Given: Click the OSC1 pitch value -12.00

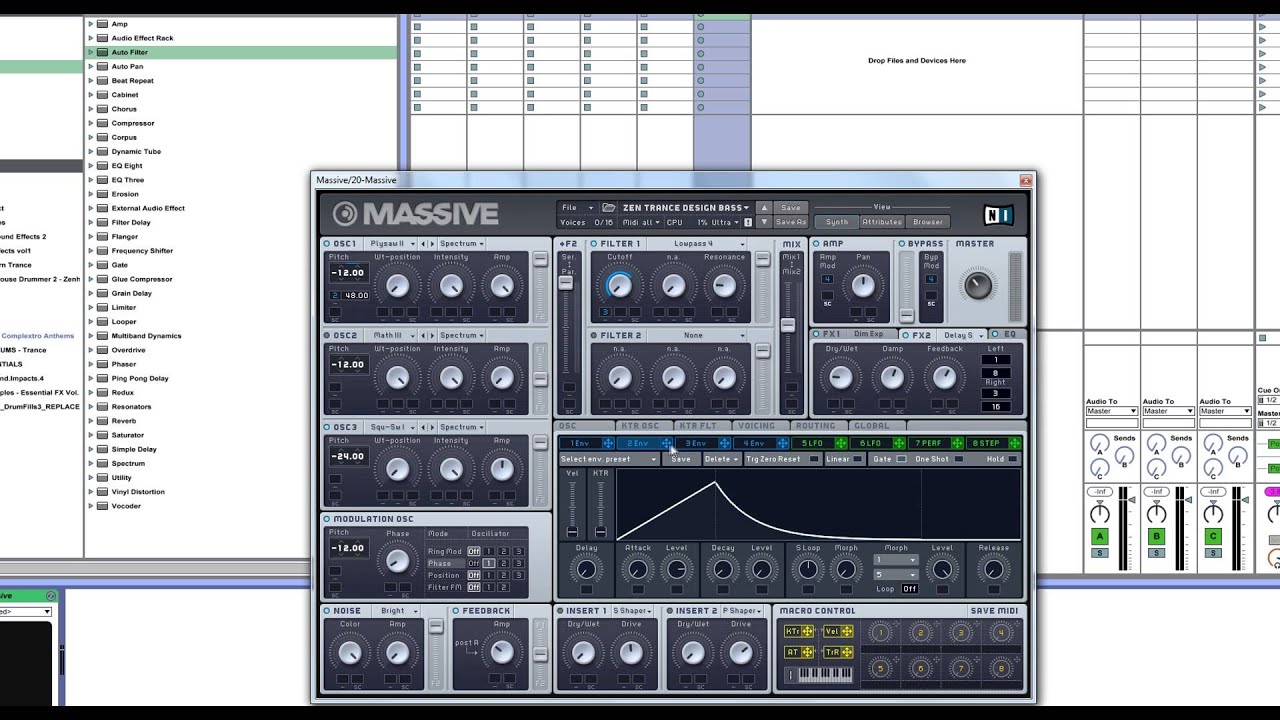Looking at the screenshot, I should (x=348, y=273).
